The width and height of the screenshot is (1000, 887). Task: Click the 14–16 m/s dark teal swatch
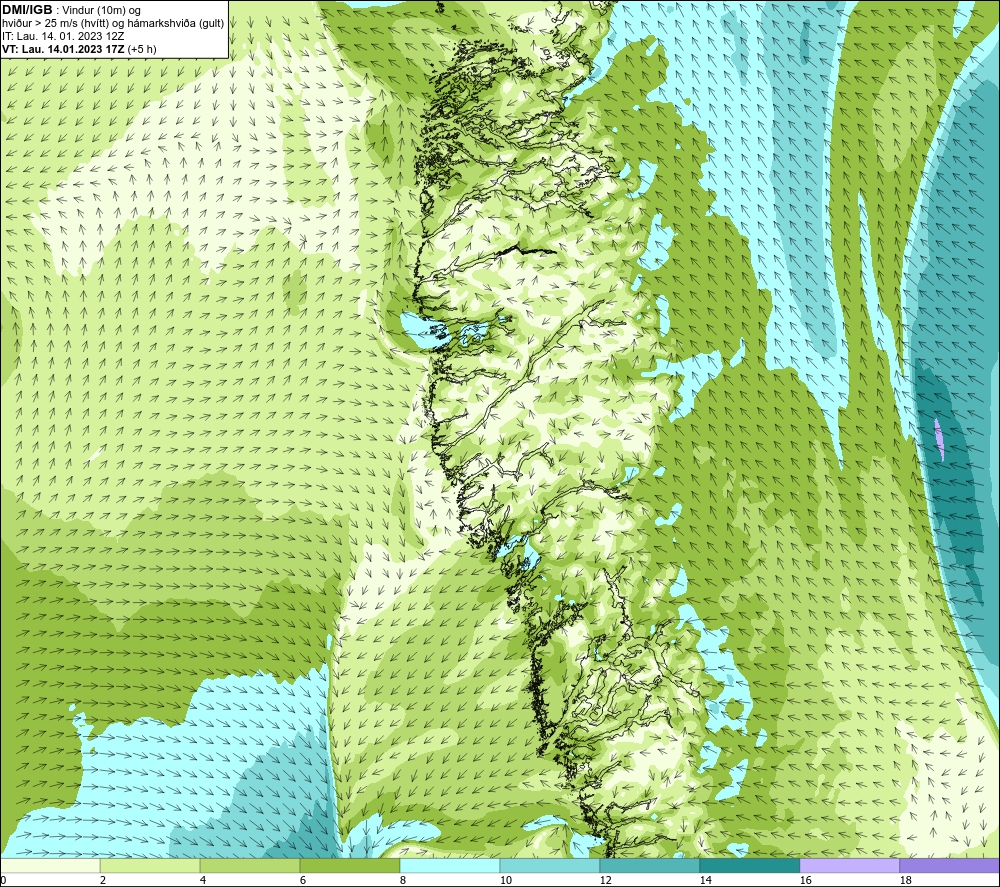(749, 865)
